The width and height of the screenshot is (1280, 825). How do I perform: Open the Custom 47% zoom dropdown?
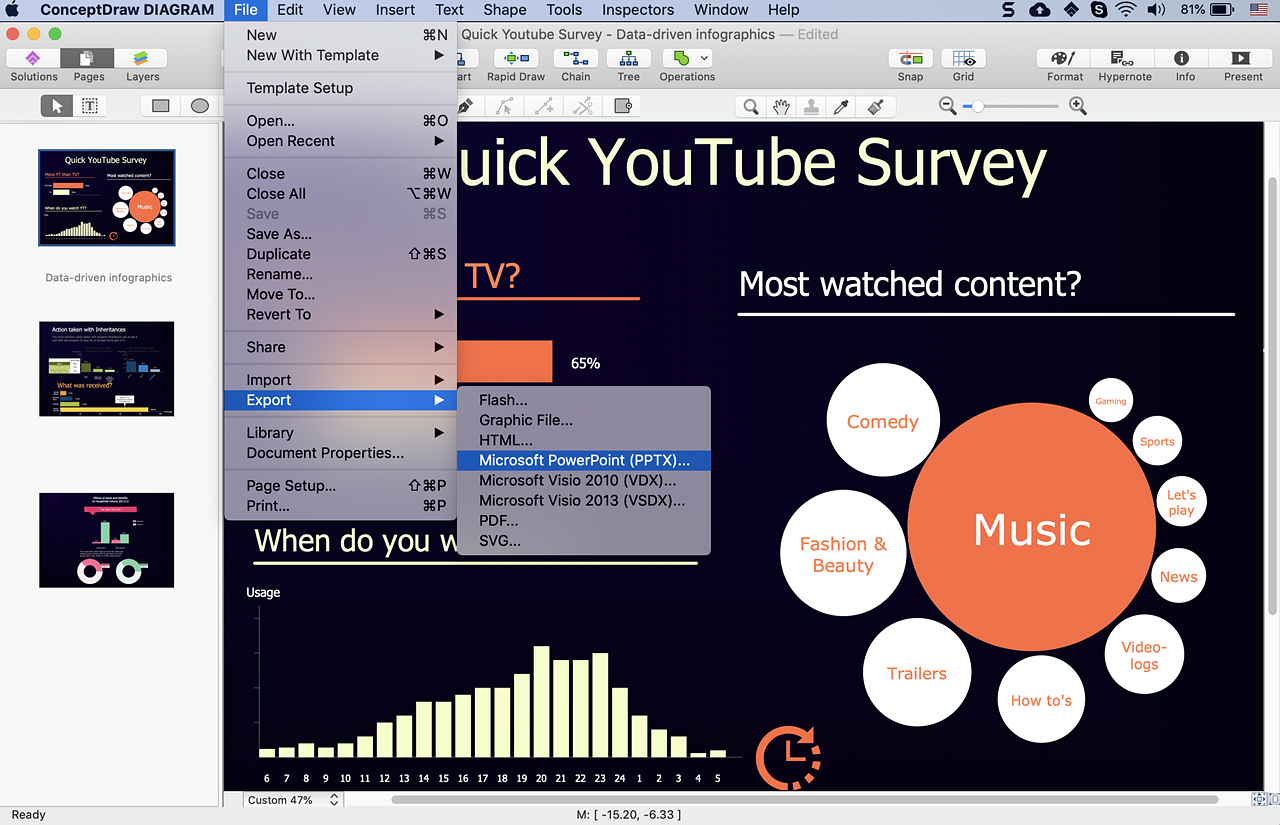(x=294, y=800)
